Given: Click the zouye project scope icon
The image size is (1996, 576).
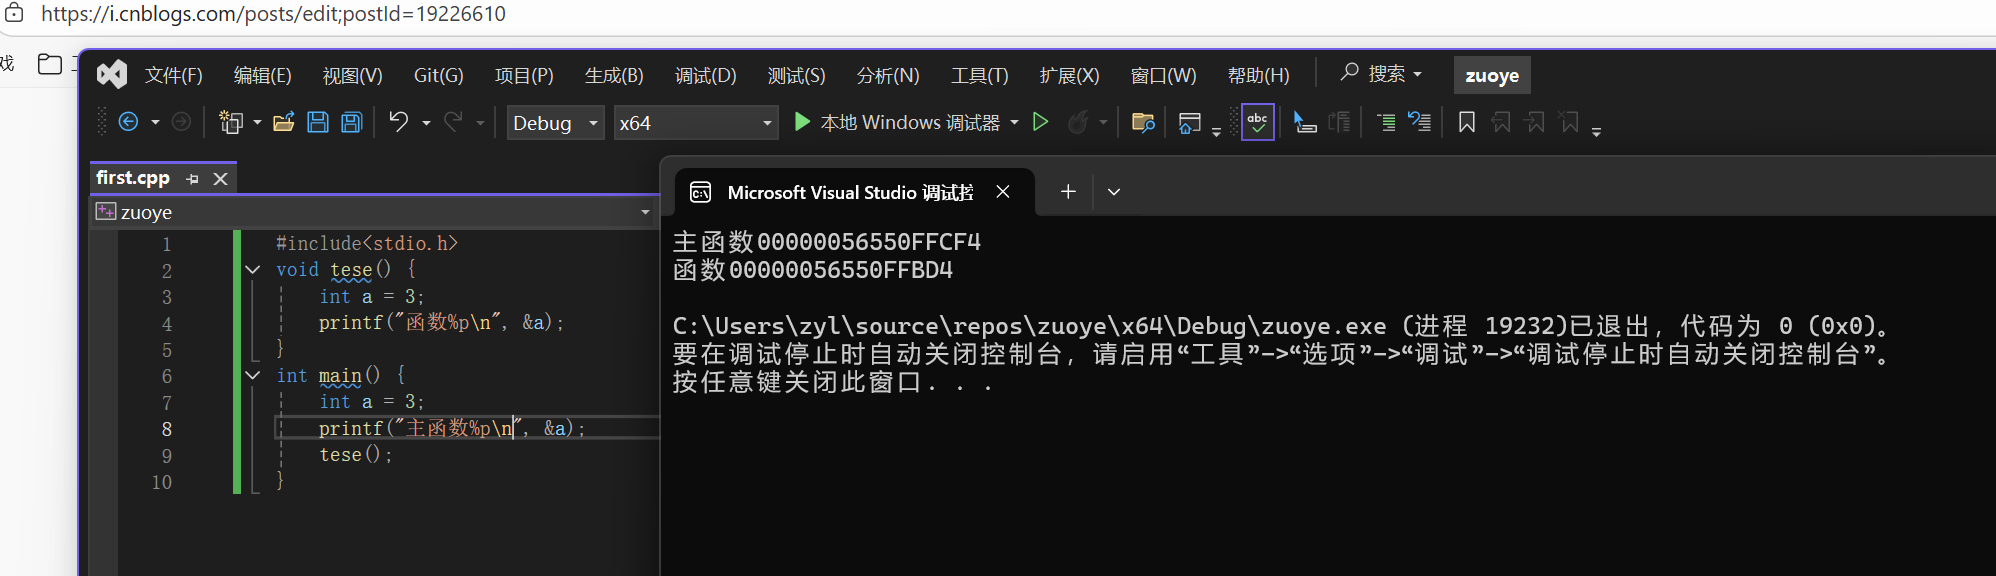Looking at the screenshot, I should click(x=106, y=211).
